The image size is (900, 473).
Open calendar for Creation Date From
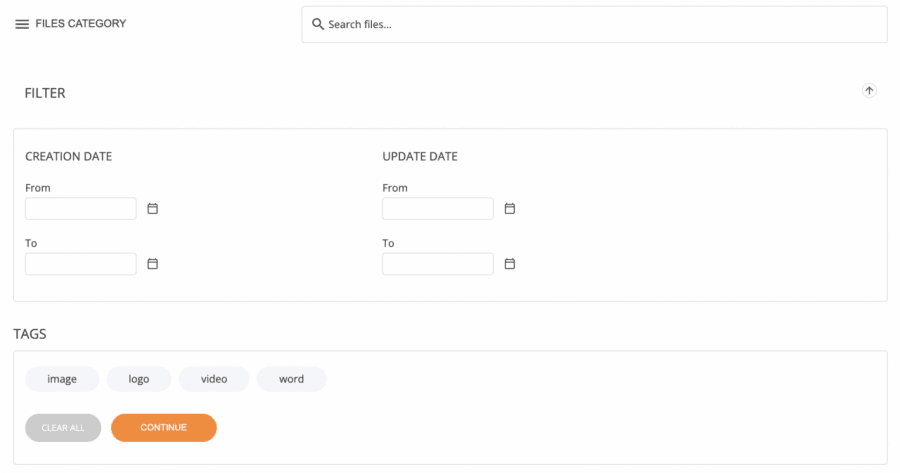153,209
